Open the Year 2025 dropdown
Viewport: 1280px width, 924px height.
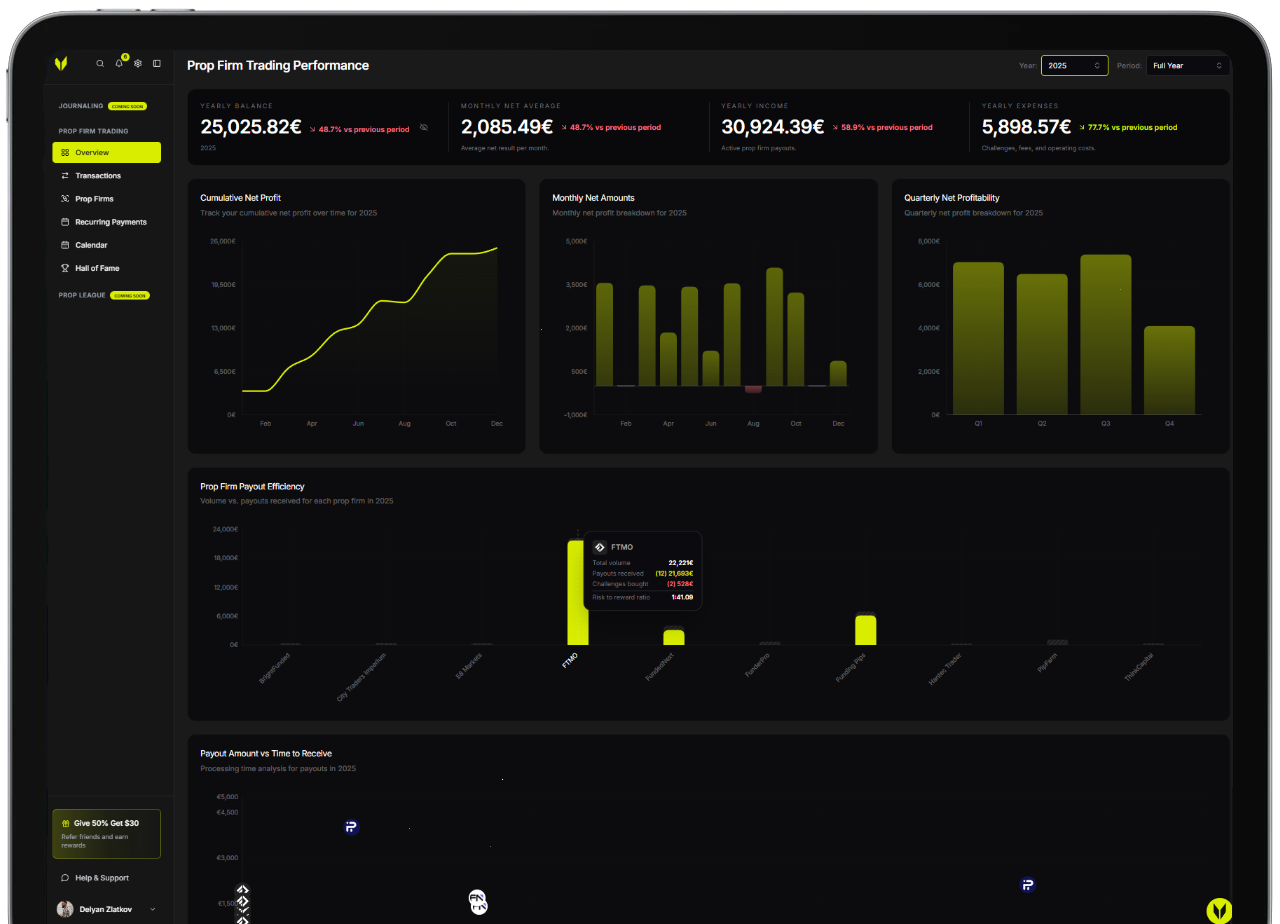point(1075,65)
